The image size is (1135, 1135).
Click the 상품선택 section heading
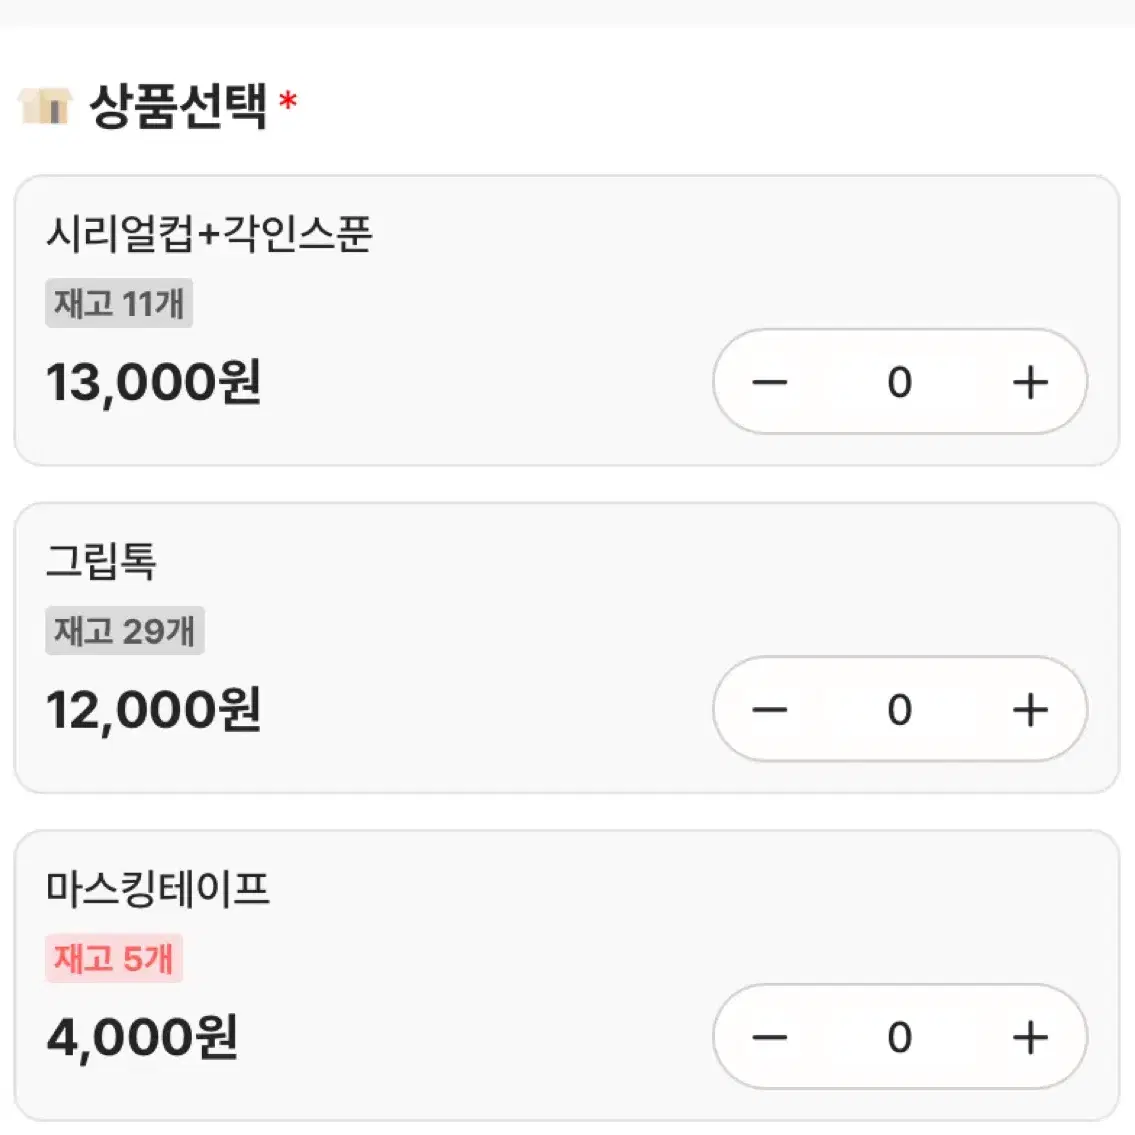click(x=178, y=106)
